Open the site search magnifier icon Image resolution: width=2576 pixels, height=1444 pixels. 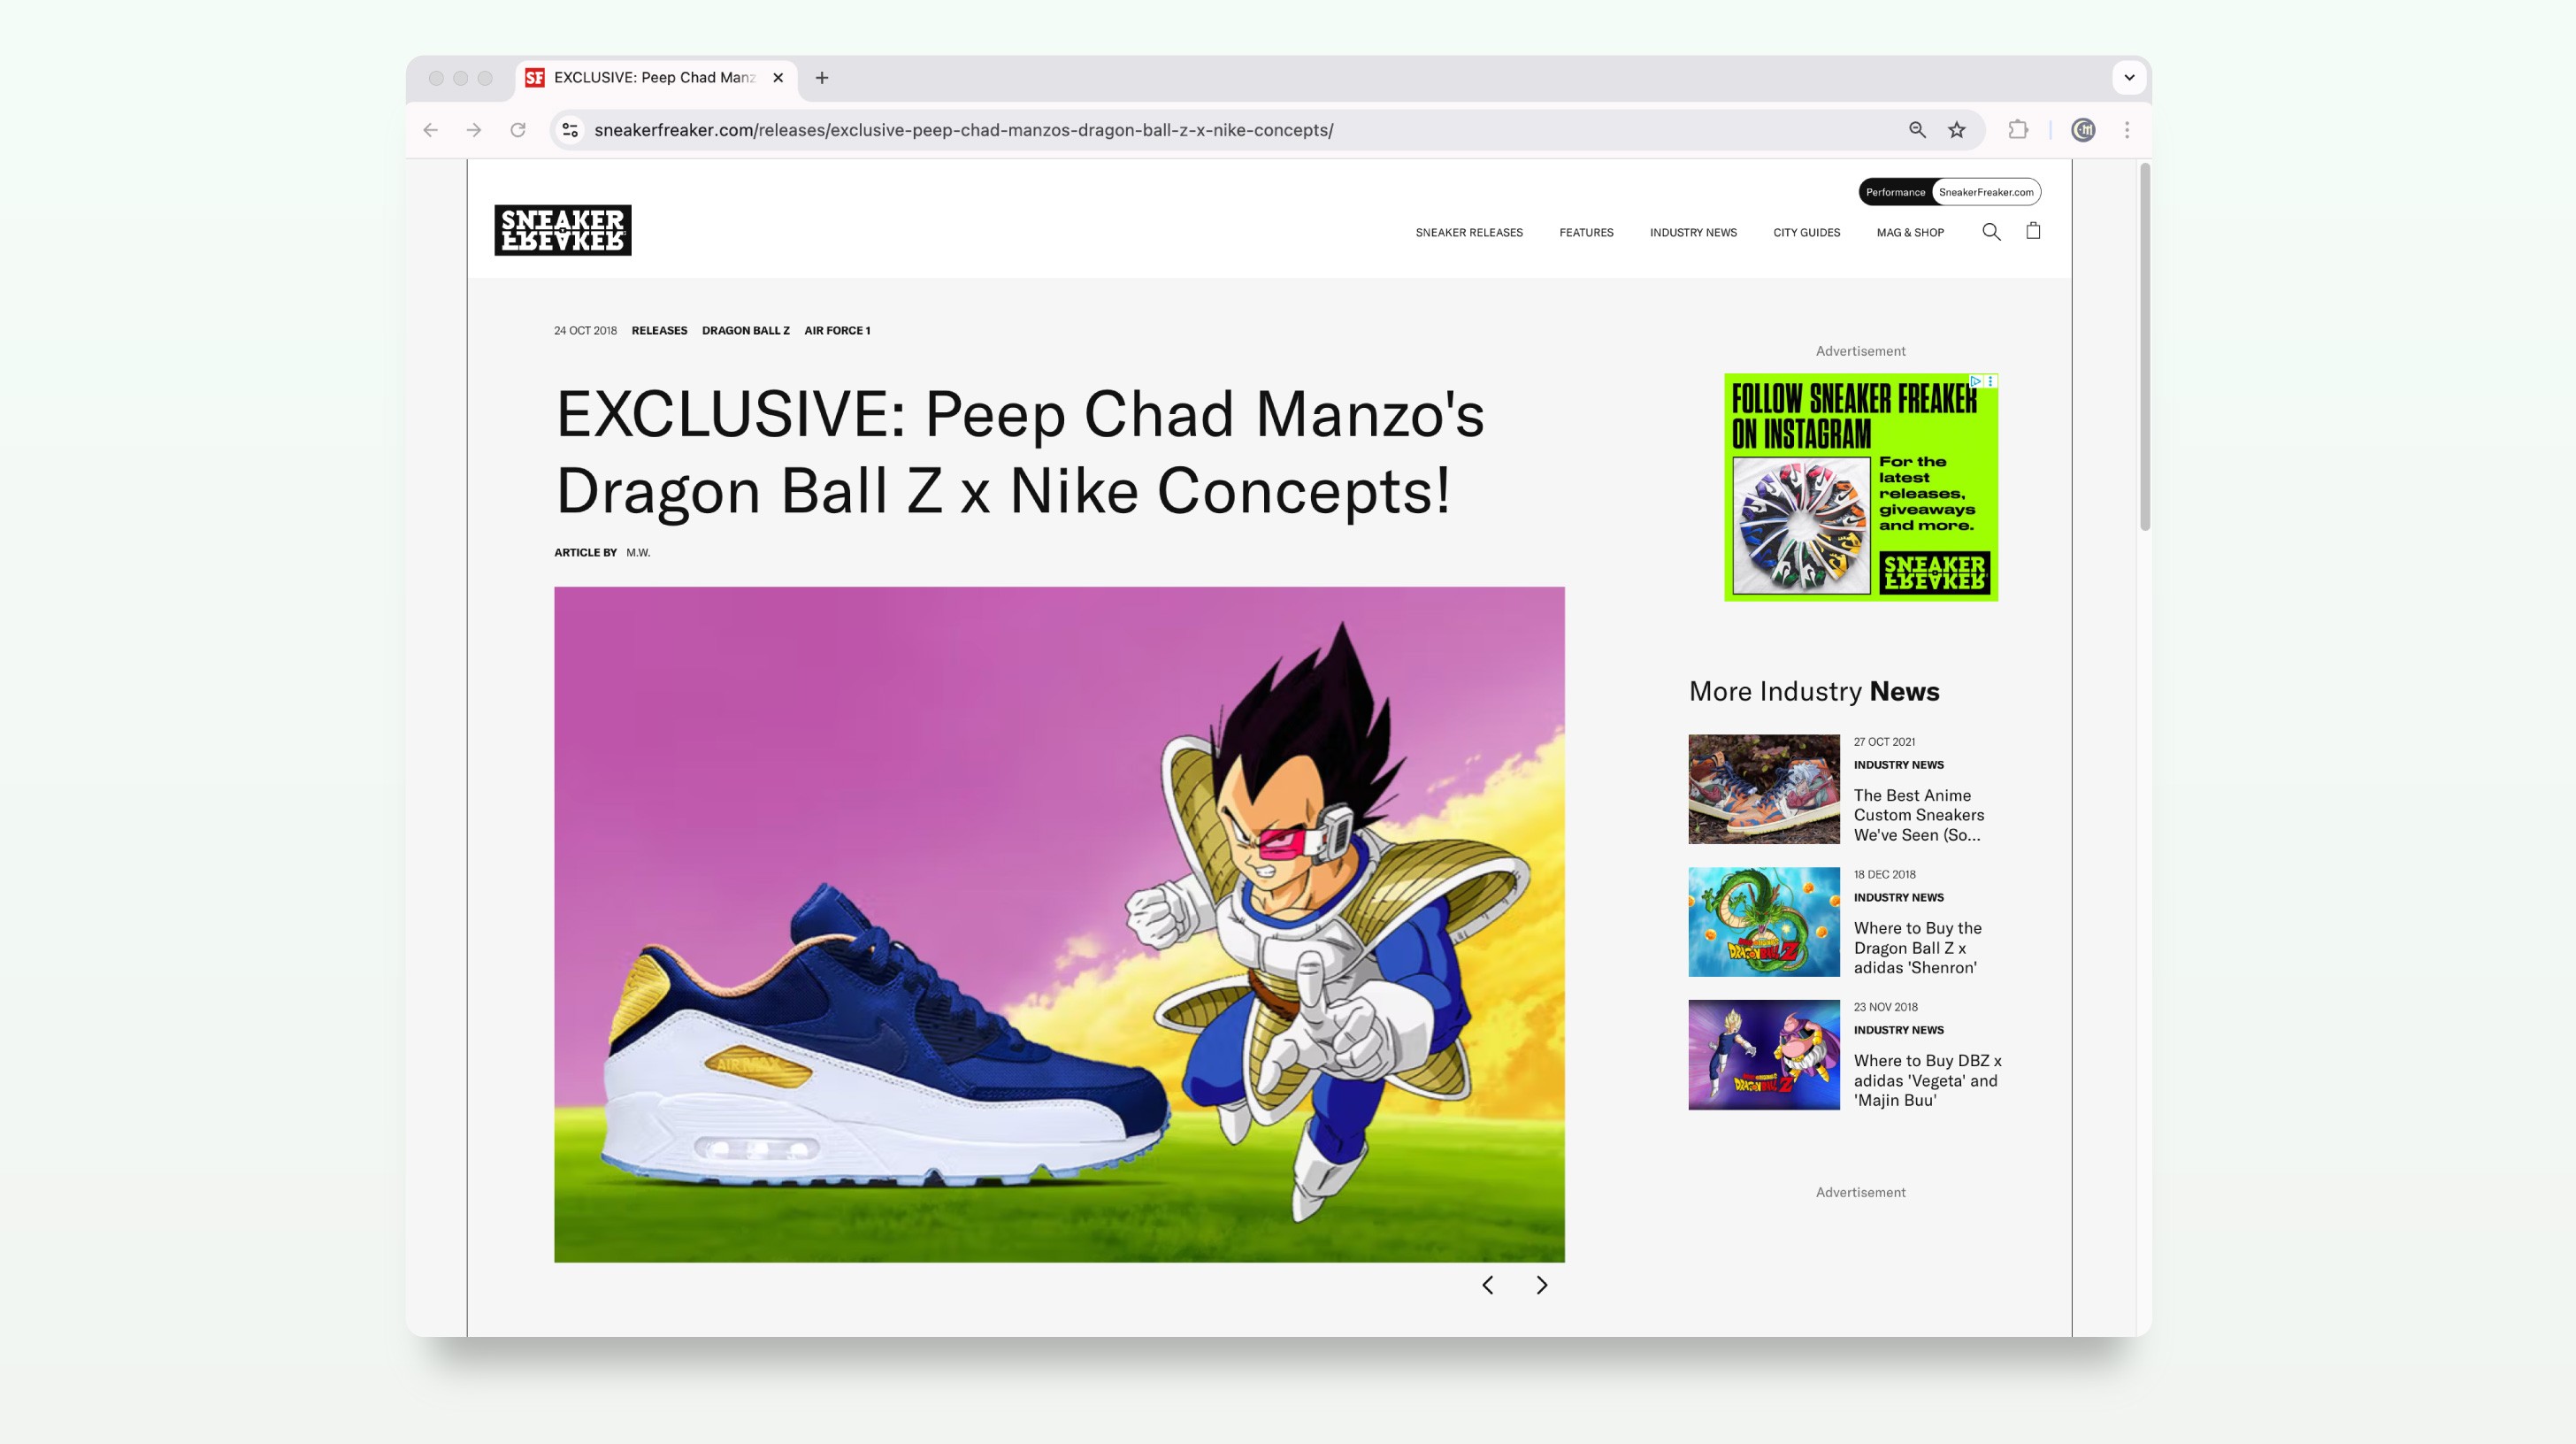(x=1991, y=232)
